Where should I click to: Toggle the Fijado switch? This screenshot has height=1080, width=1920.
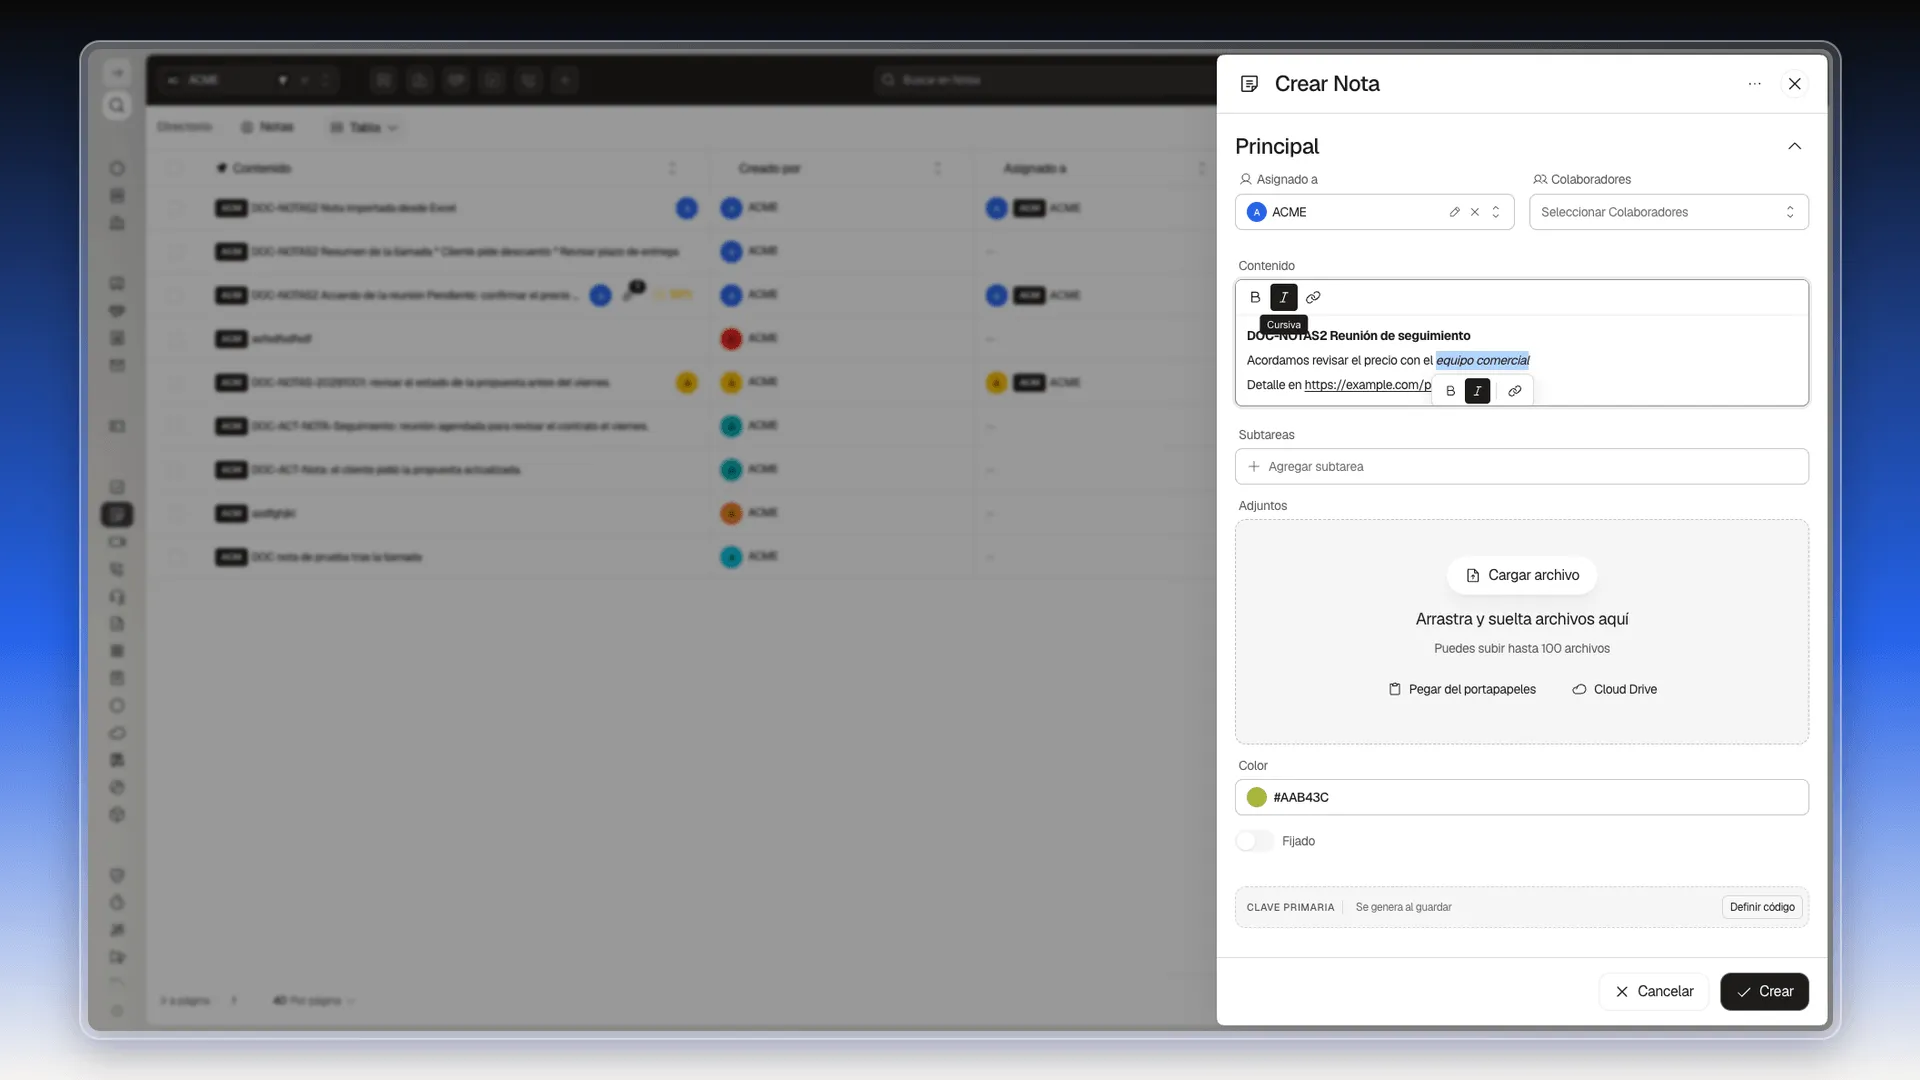1254,841
